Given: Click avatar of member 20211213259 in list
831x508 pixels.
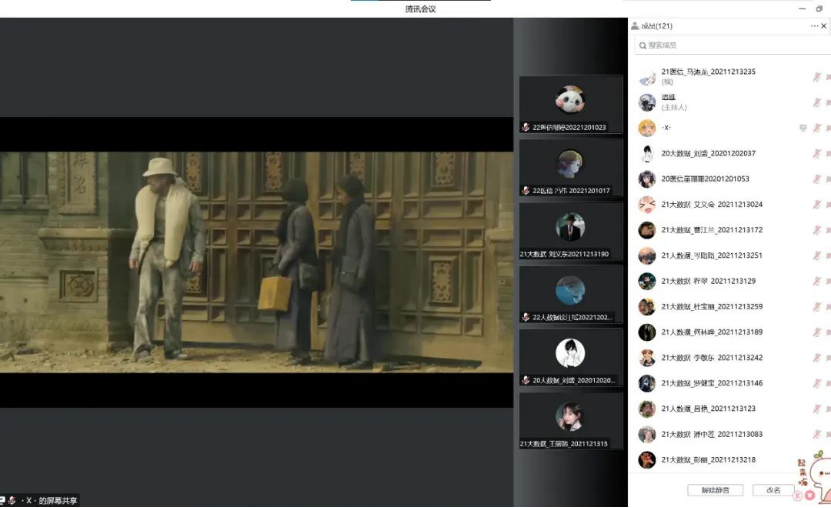Looking at the screenshot, I should [x=647, y=307].
